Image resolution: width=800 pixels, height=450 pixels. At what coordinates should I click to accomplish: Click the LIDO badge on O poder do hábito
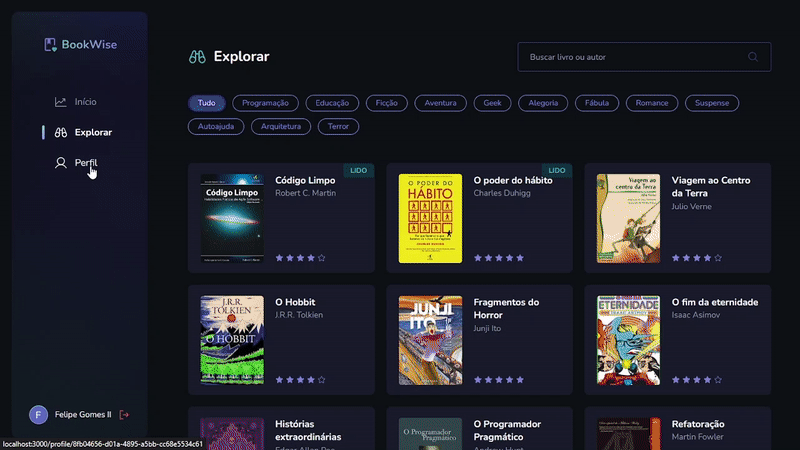(557, 170)
